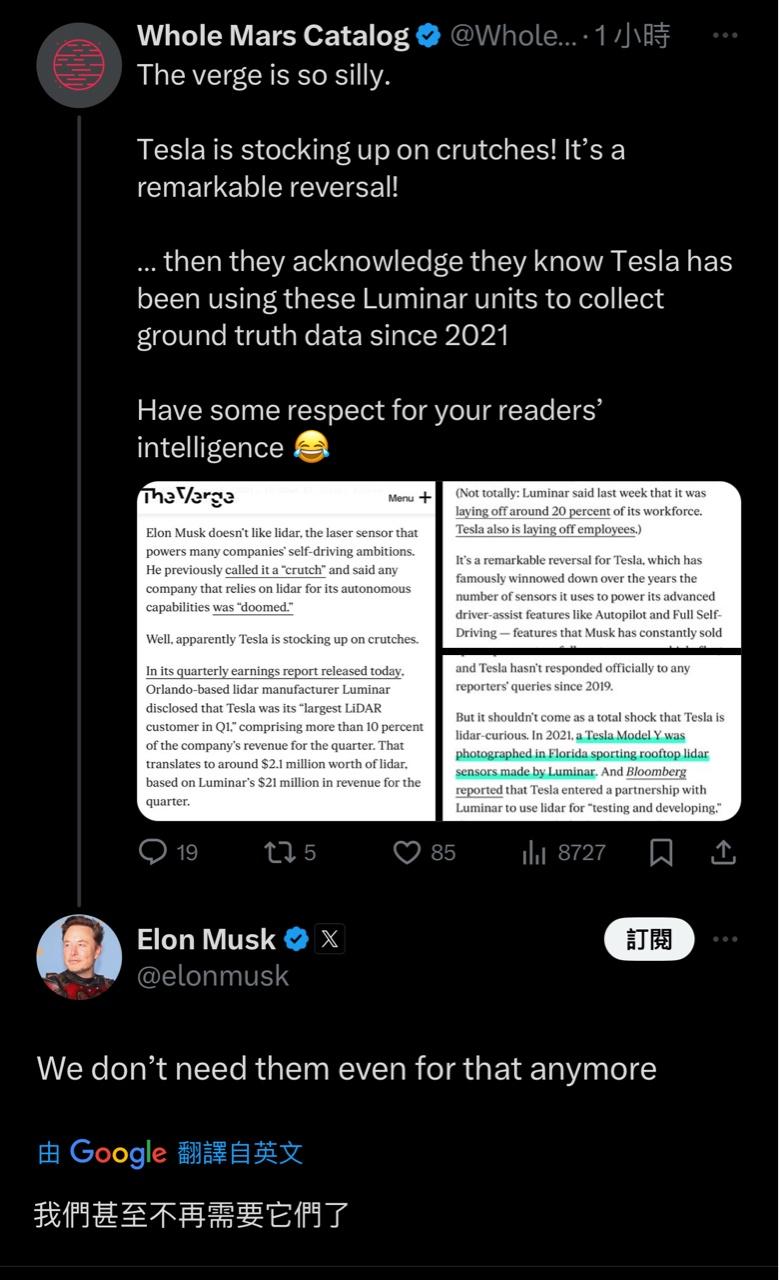Tap the @elonmusk handle
This screenshot has width=779, height=1280.
(x=212, y=976)
